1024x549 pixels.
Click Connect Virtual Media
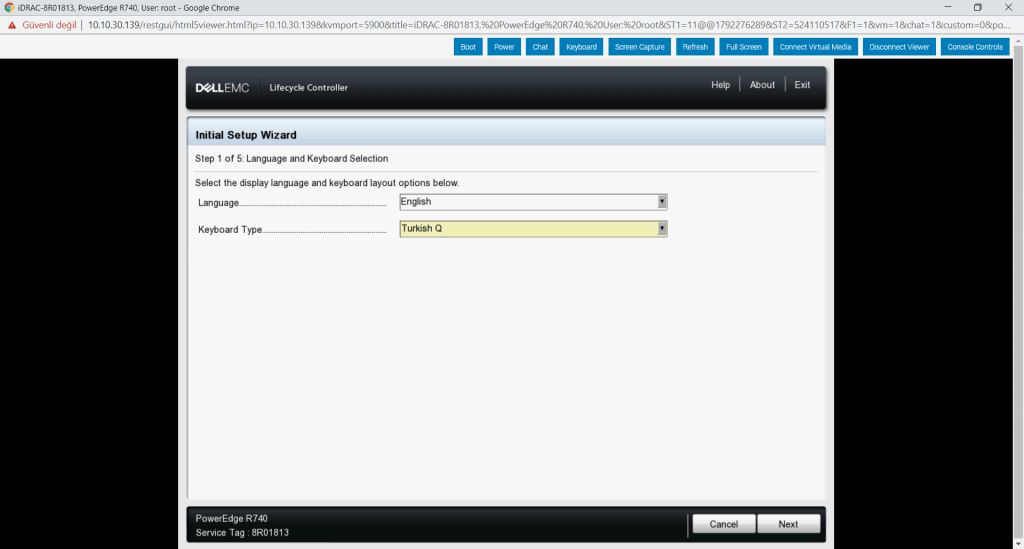pyautogui.click(x=815, y=47)
